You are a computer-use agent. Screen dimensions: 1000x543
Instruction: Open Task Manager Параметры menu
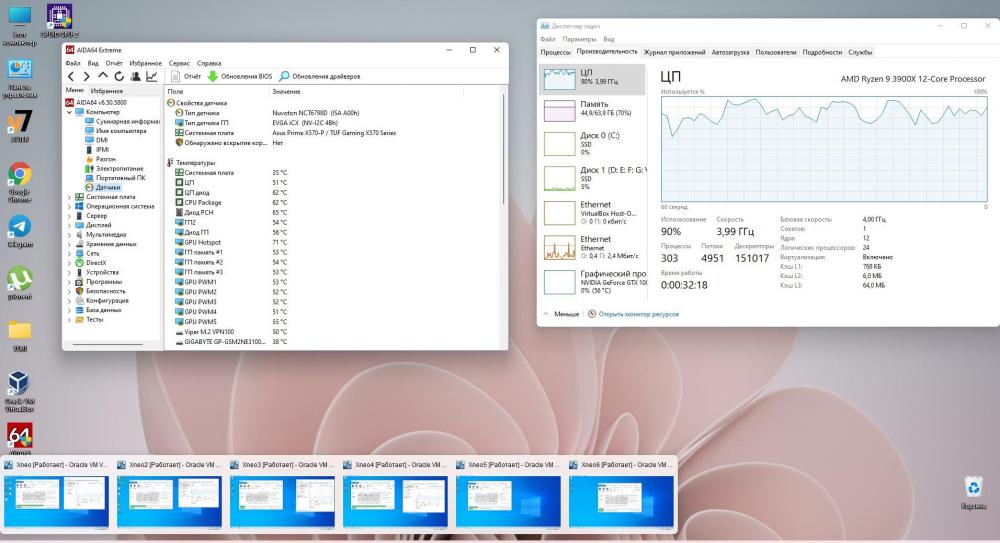click(579, 40)
